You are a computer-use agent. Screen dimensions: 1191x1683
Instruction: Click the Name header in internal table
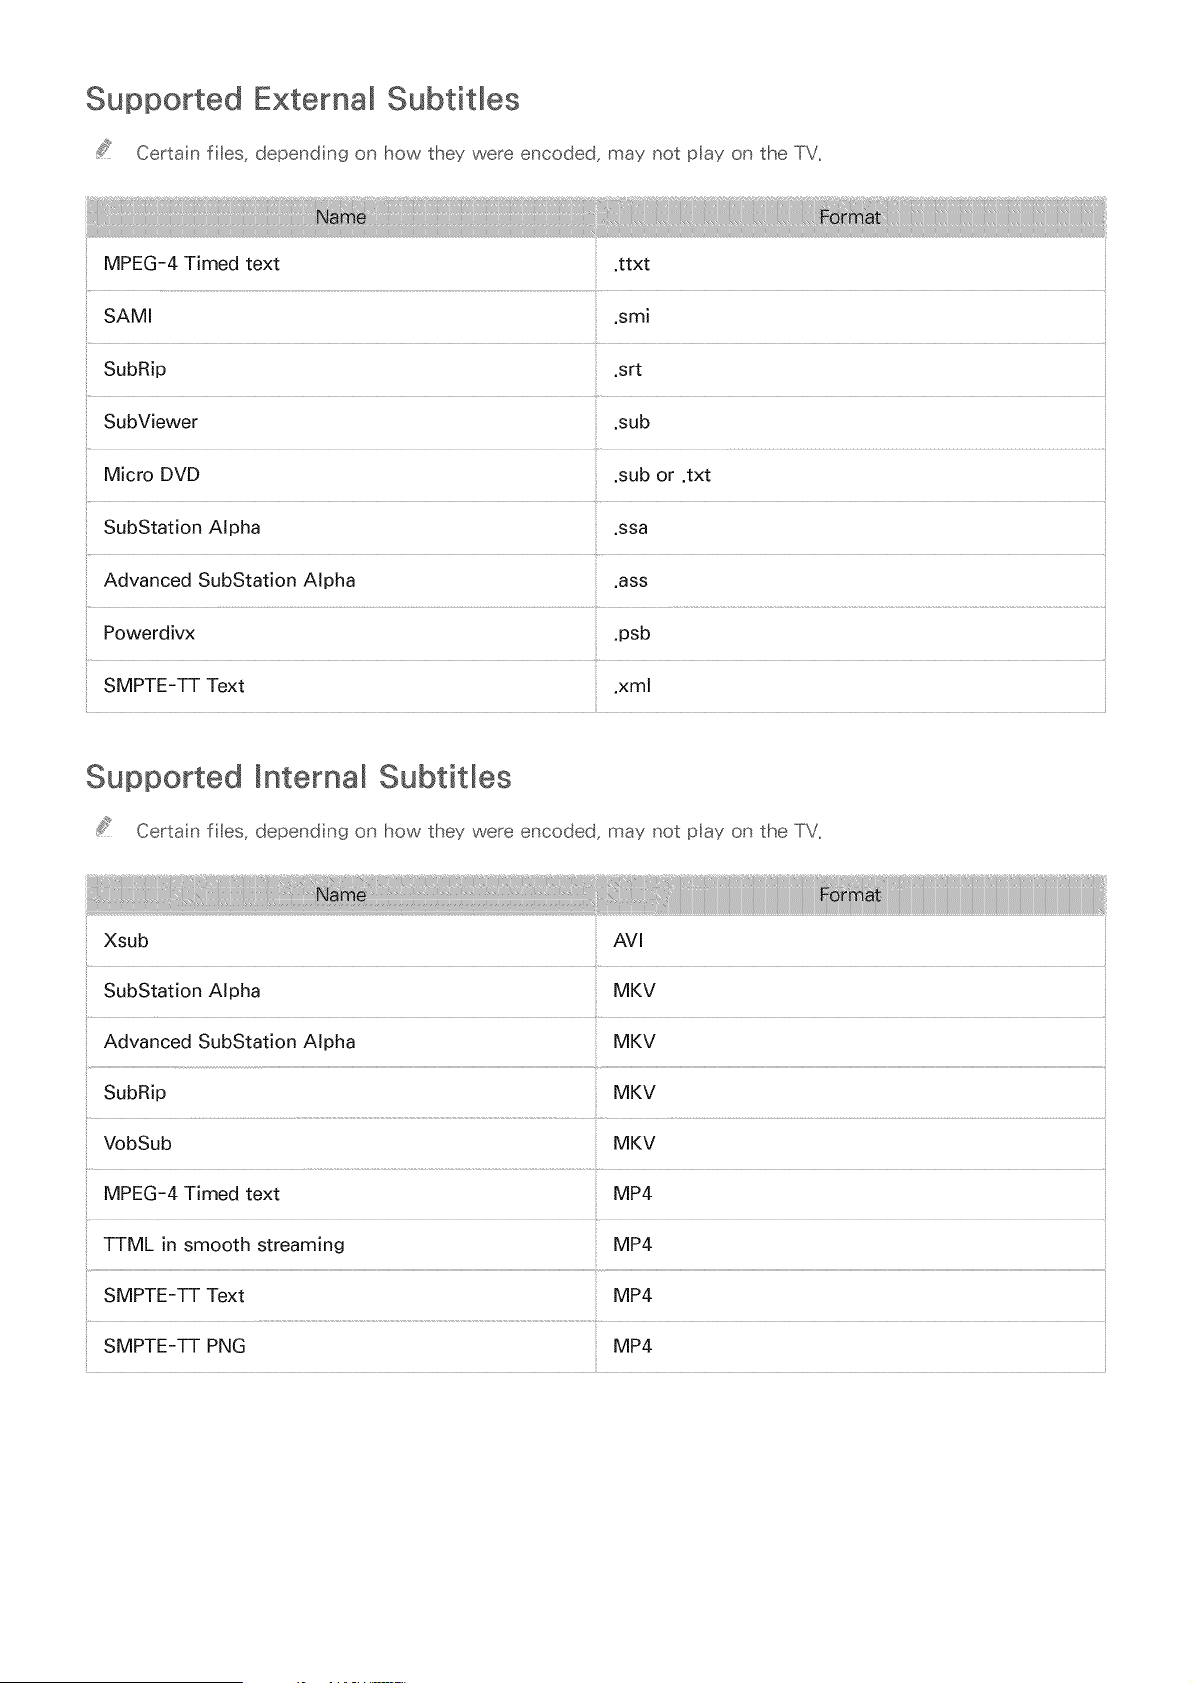coord(341,895)
